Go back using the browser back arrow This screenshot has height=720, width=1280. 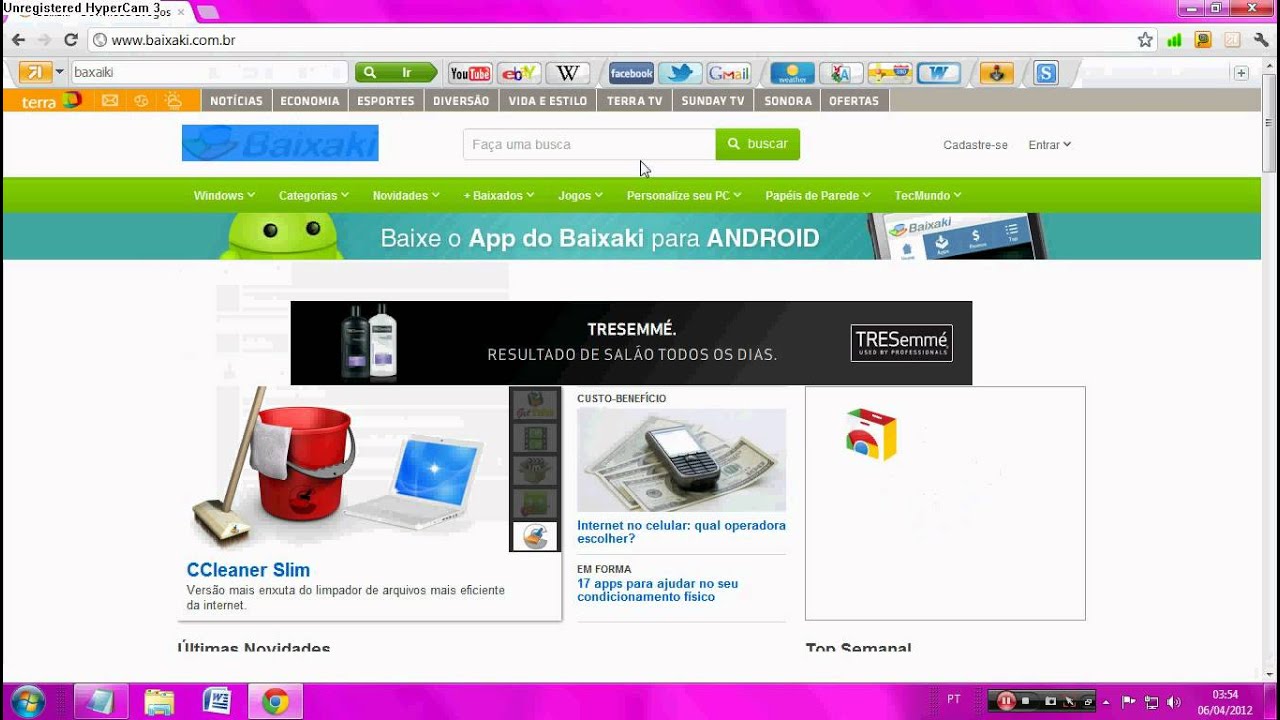18,40
